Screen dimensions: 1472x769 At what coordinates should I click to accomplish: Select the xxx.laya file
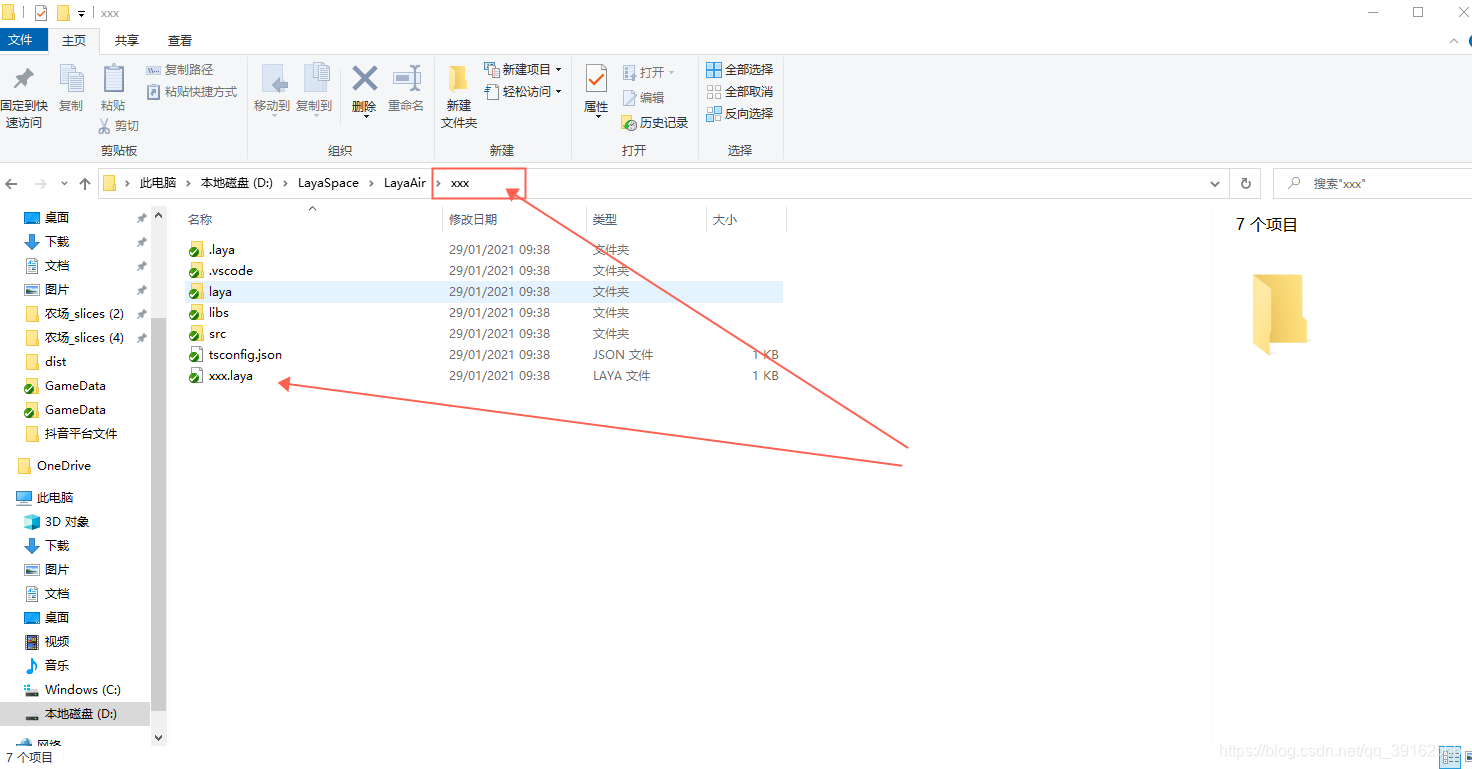tap(231, 376)
